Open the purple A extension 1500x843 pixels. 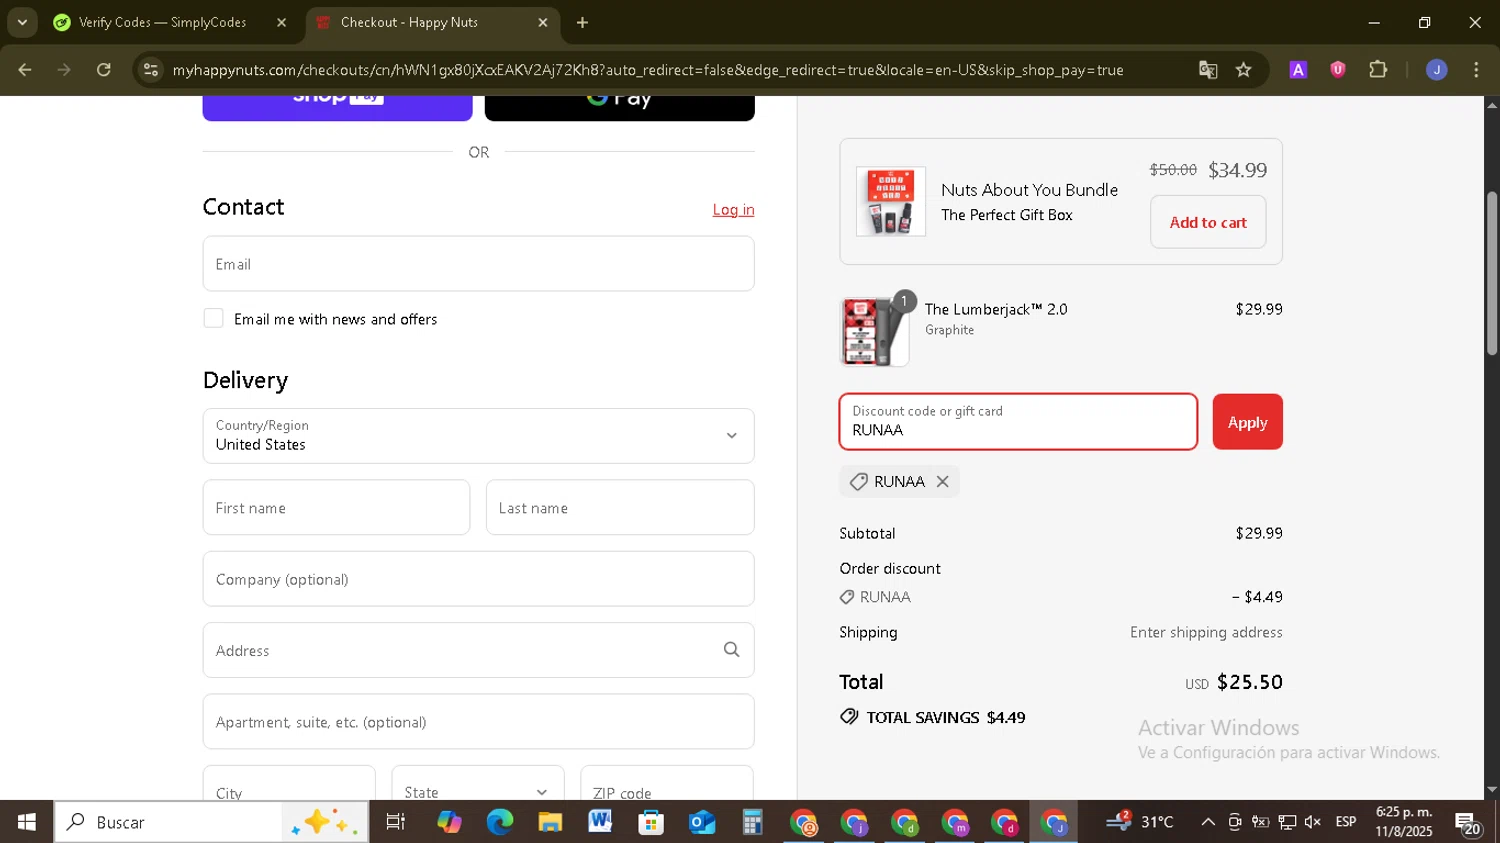(x=1298, y=70)
